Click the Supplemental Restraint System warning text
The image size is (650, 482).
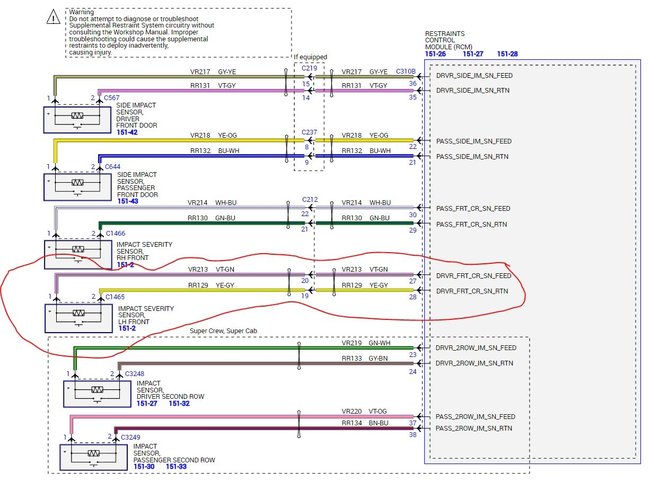tap(141, 32)
